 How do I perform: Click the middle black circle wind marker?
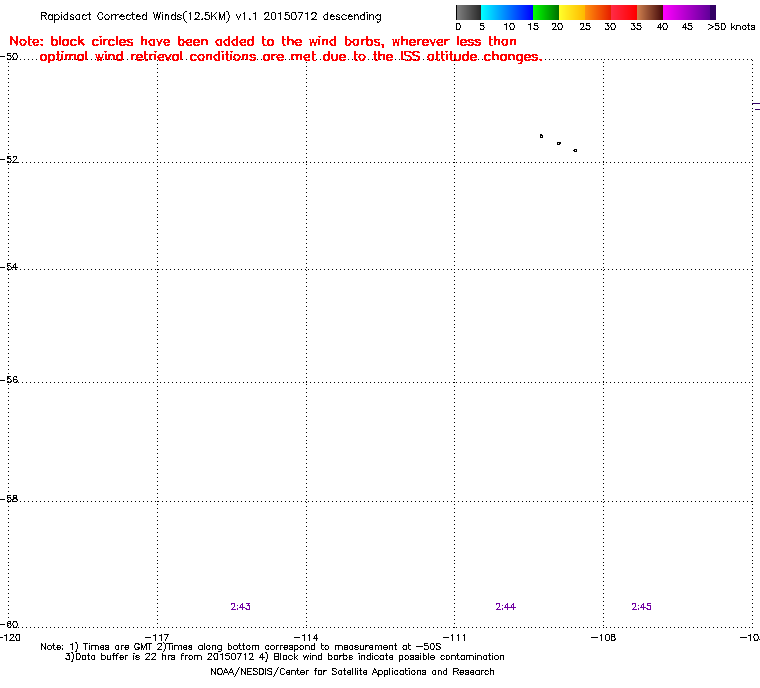(x=559, y=144)
